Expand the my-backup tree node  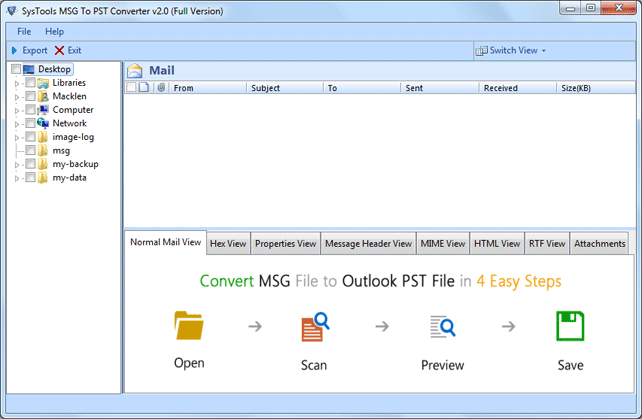(x=17, y=165)
